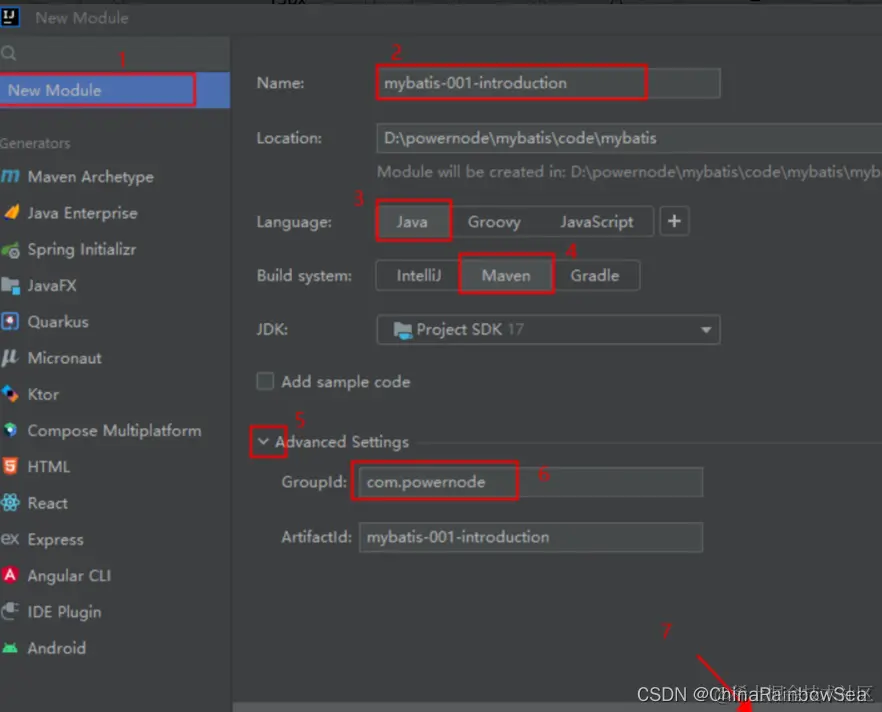Click the Quarkus icon
Screen dimensions: 882x712
(x=10, y=322)
